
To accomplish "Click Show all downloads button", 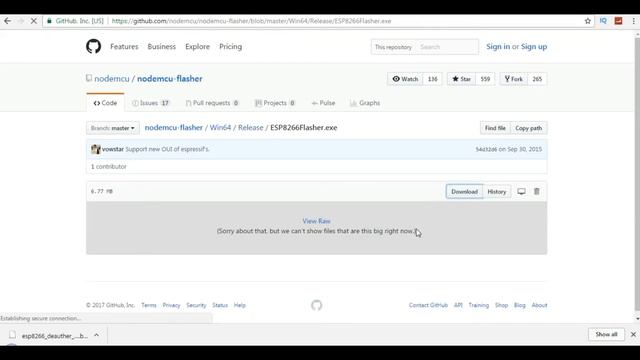I will click(606, 334).
